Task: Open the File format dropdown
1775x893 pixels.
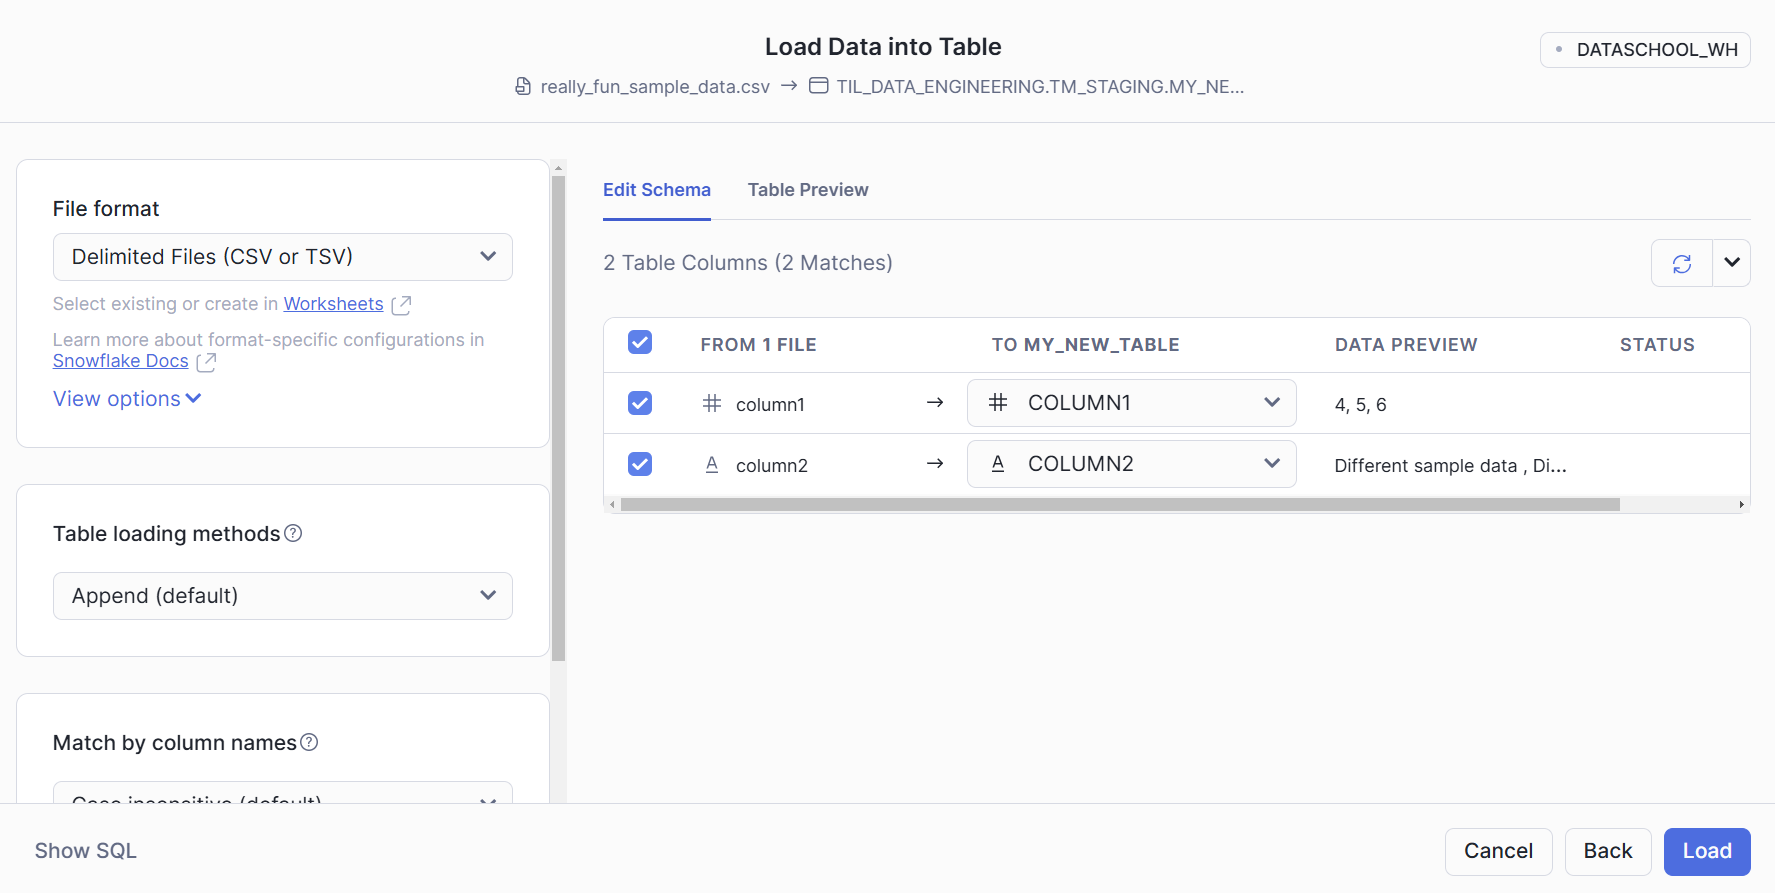Action: [283, 257]
